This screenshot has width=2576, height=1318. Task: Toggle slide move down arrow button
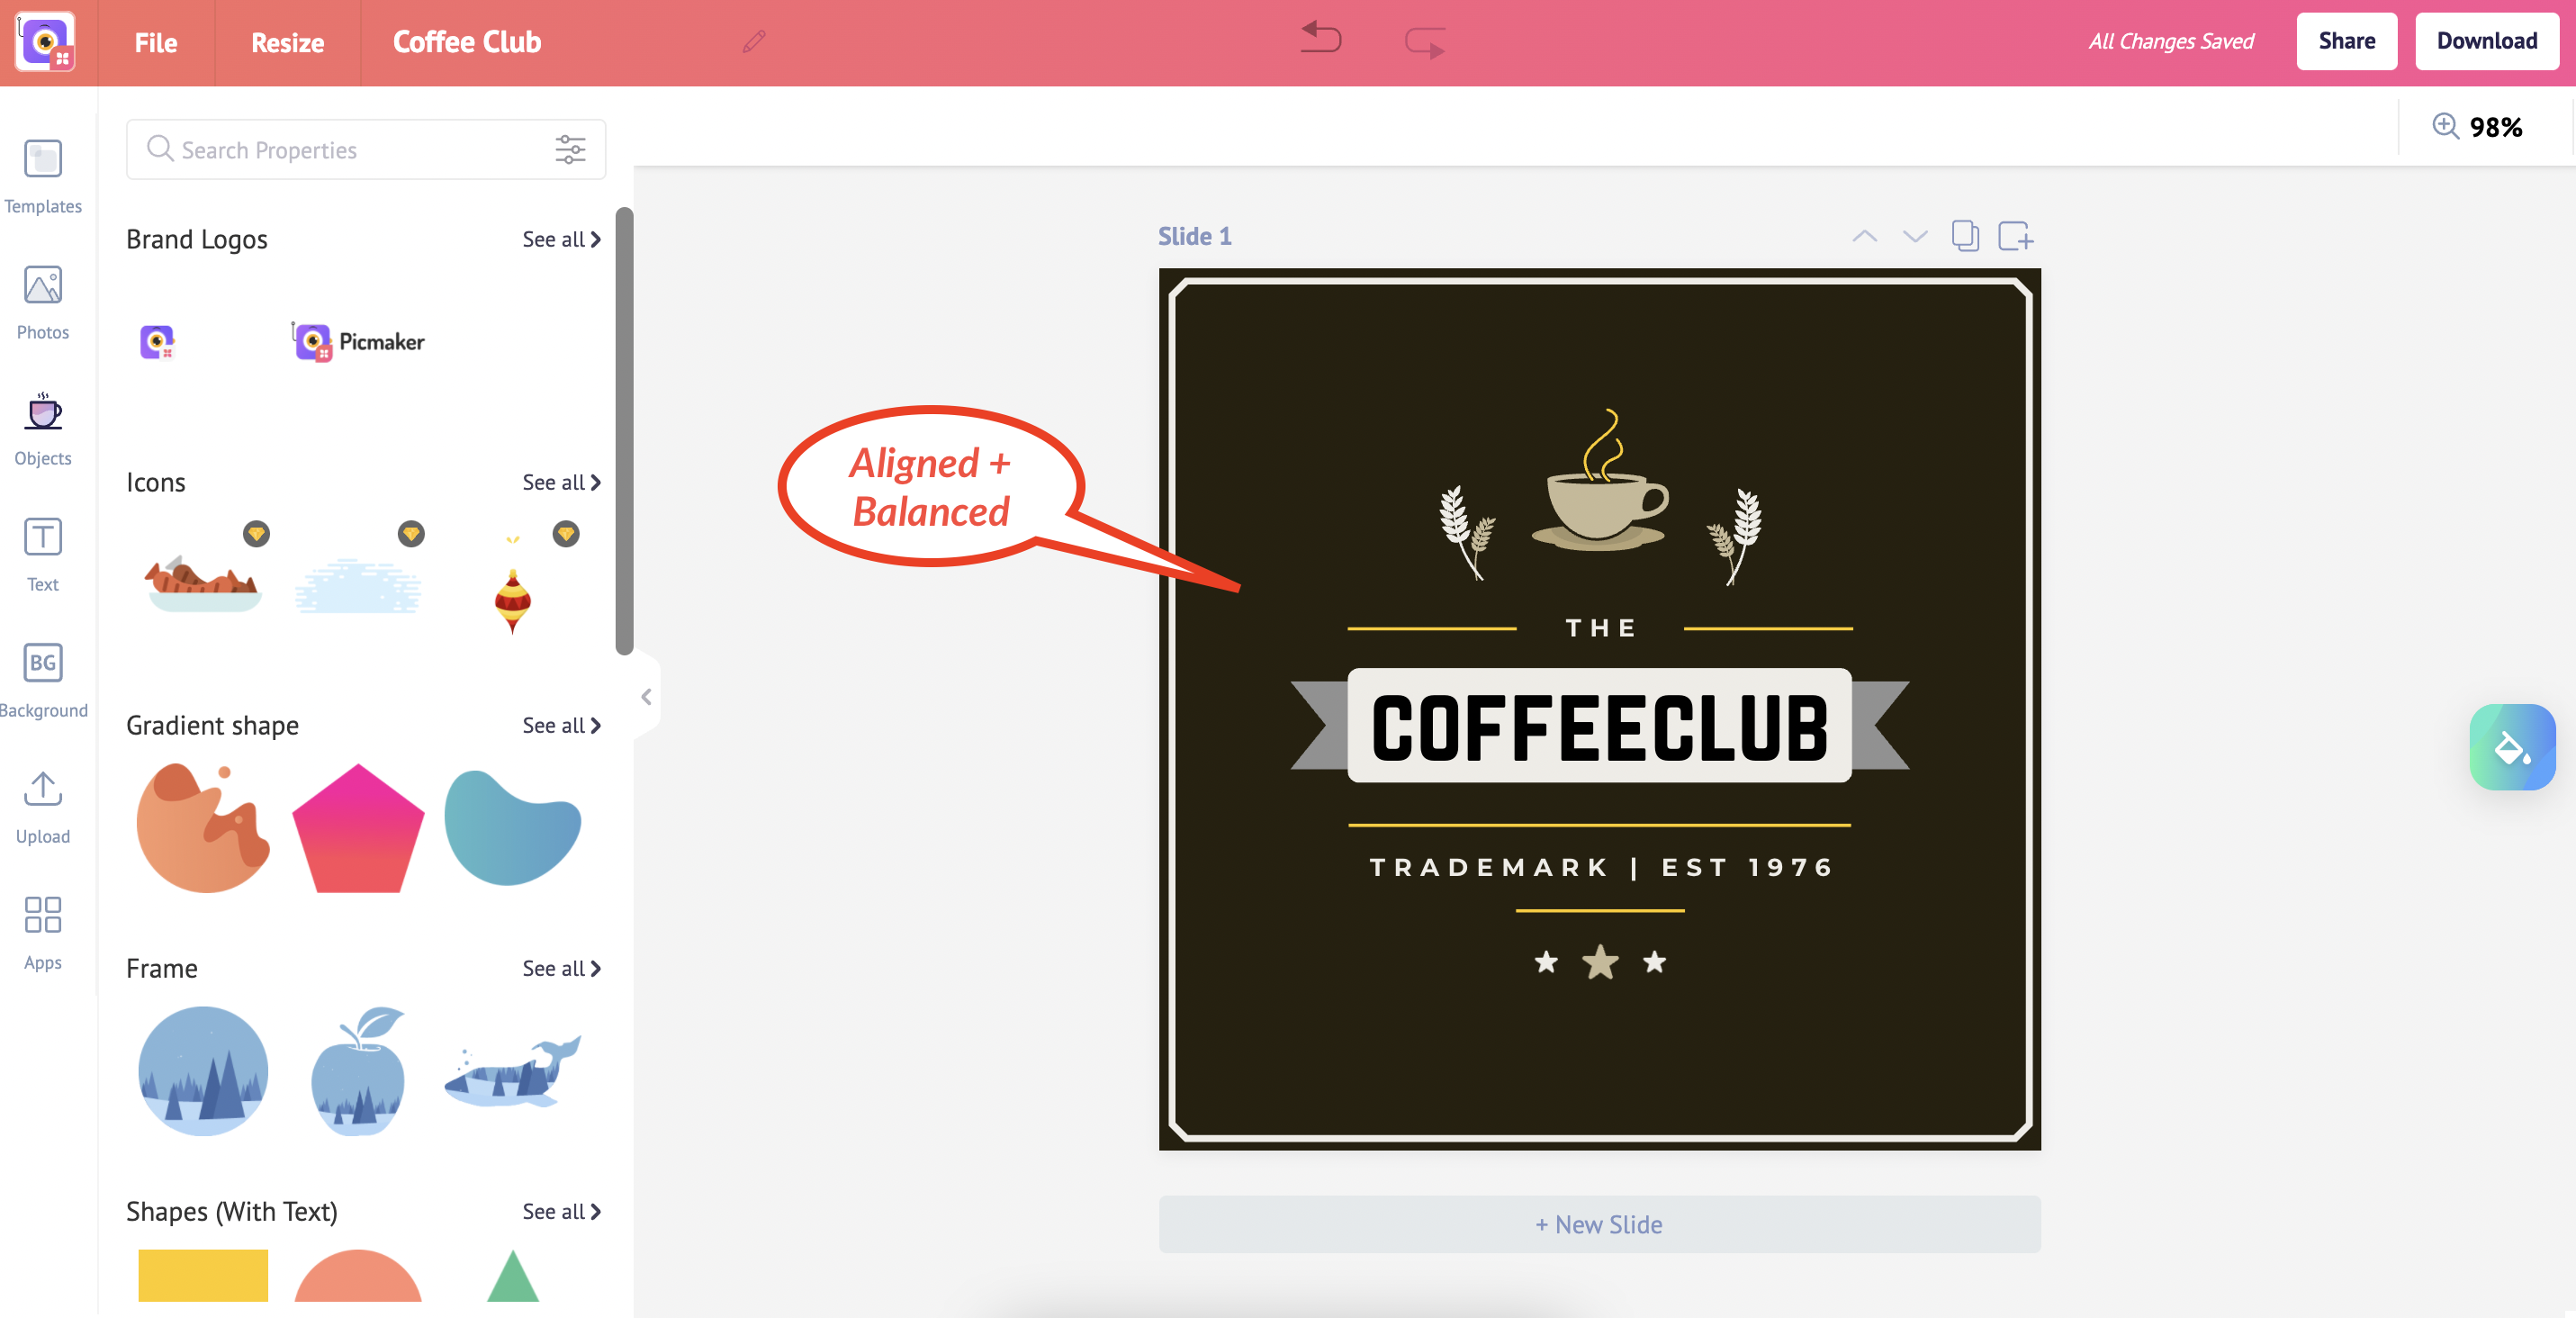pyautogui.click(x=1914, y=237)
